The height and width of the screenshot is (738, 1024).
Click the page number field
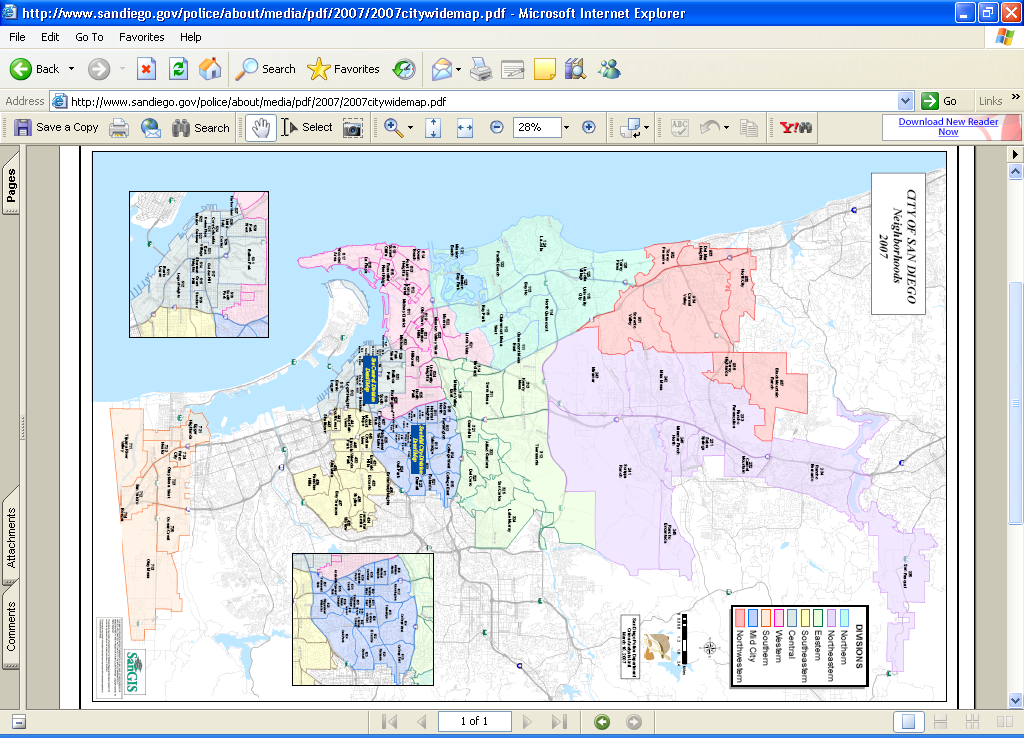pos(474,721)
